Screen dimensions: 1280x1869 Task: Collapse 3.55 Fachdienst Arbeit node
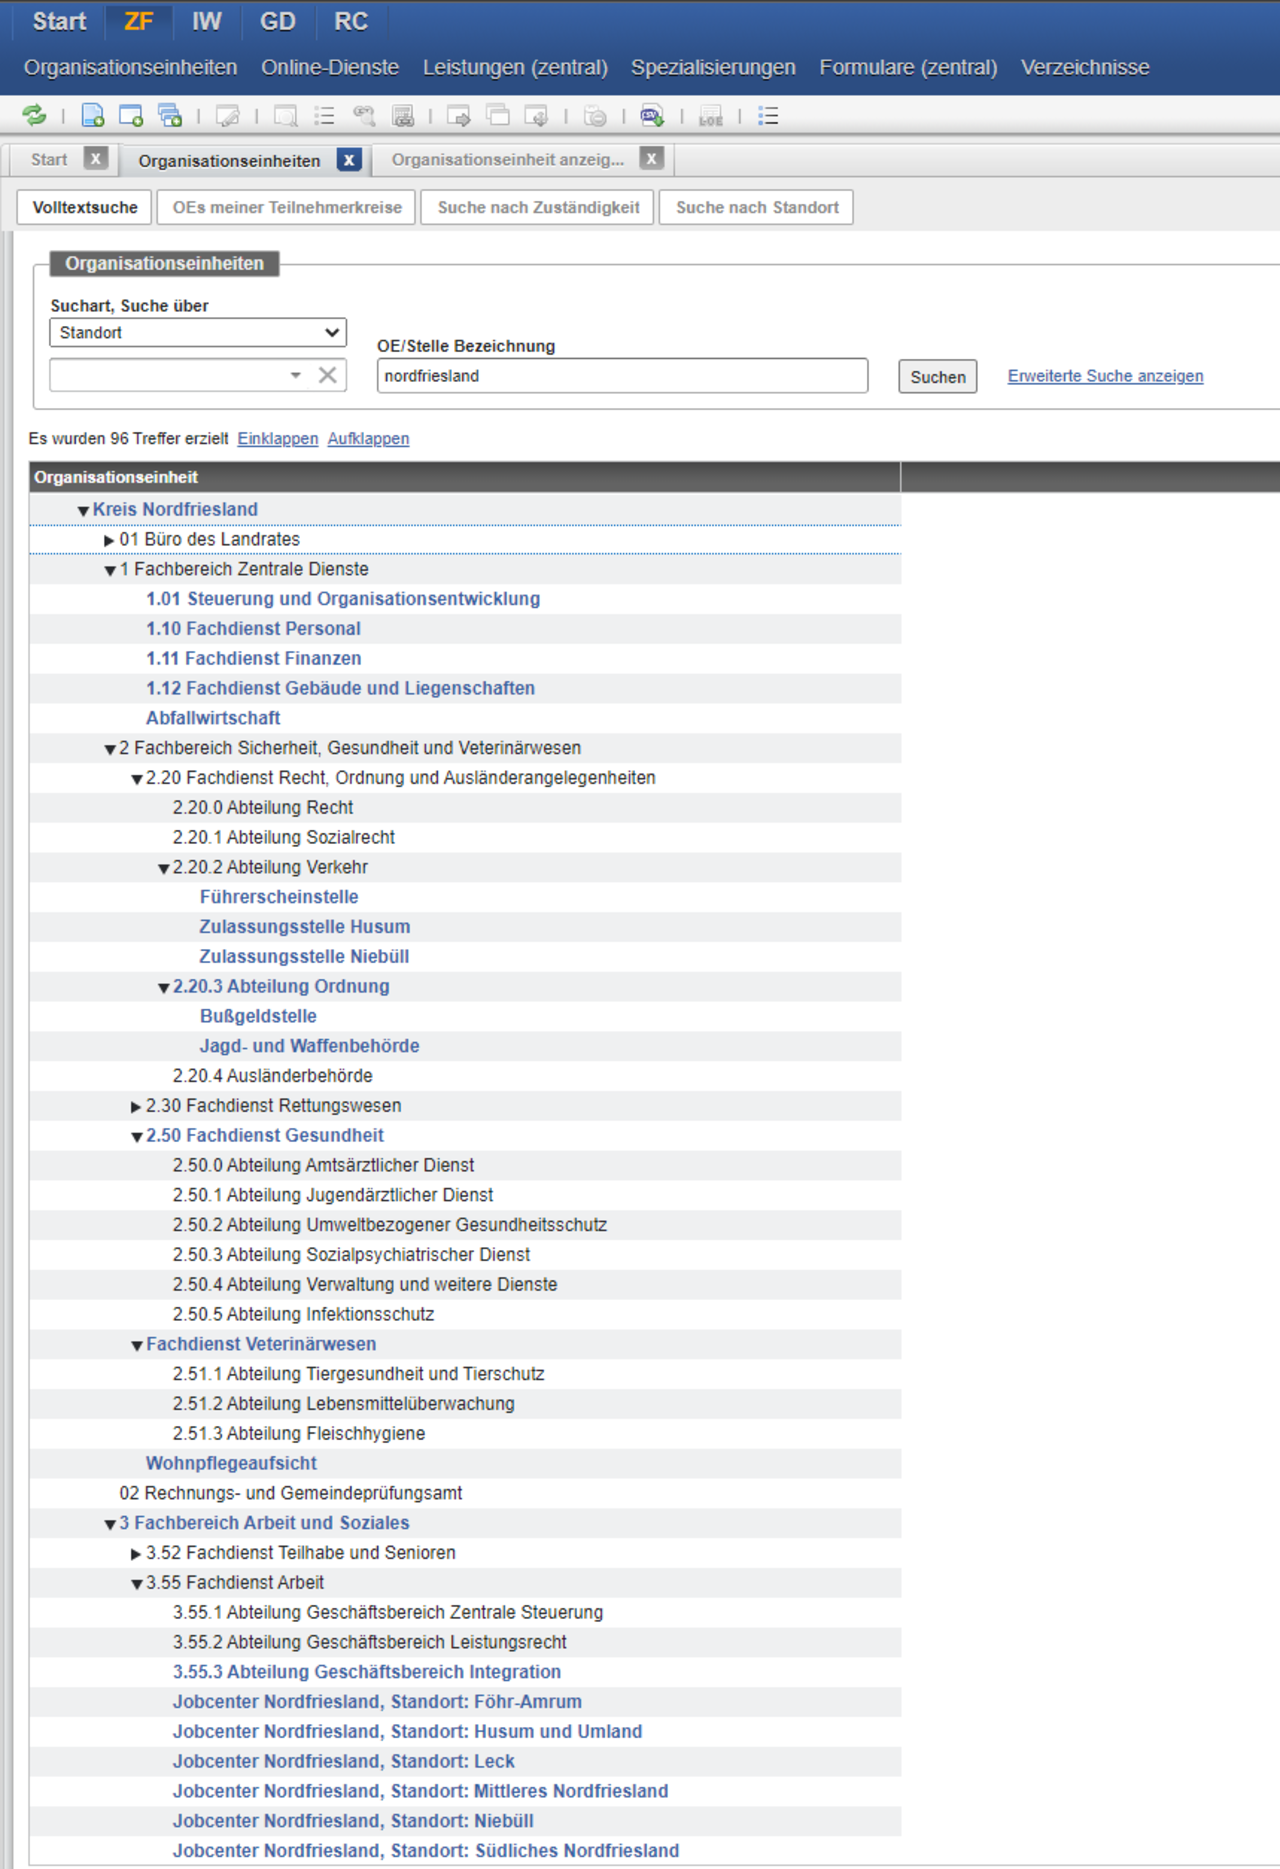click(x=137, y=1584)
